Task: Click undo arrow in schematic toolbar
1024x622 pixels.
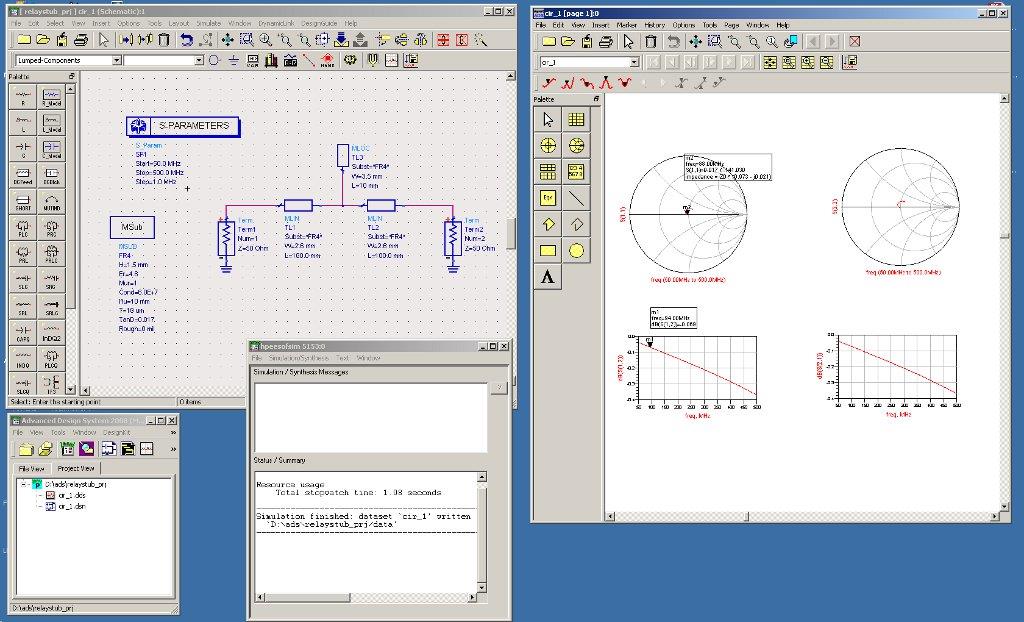Action: click(187, 40)
